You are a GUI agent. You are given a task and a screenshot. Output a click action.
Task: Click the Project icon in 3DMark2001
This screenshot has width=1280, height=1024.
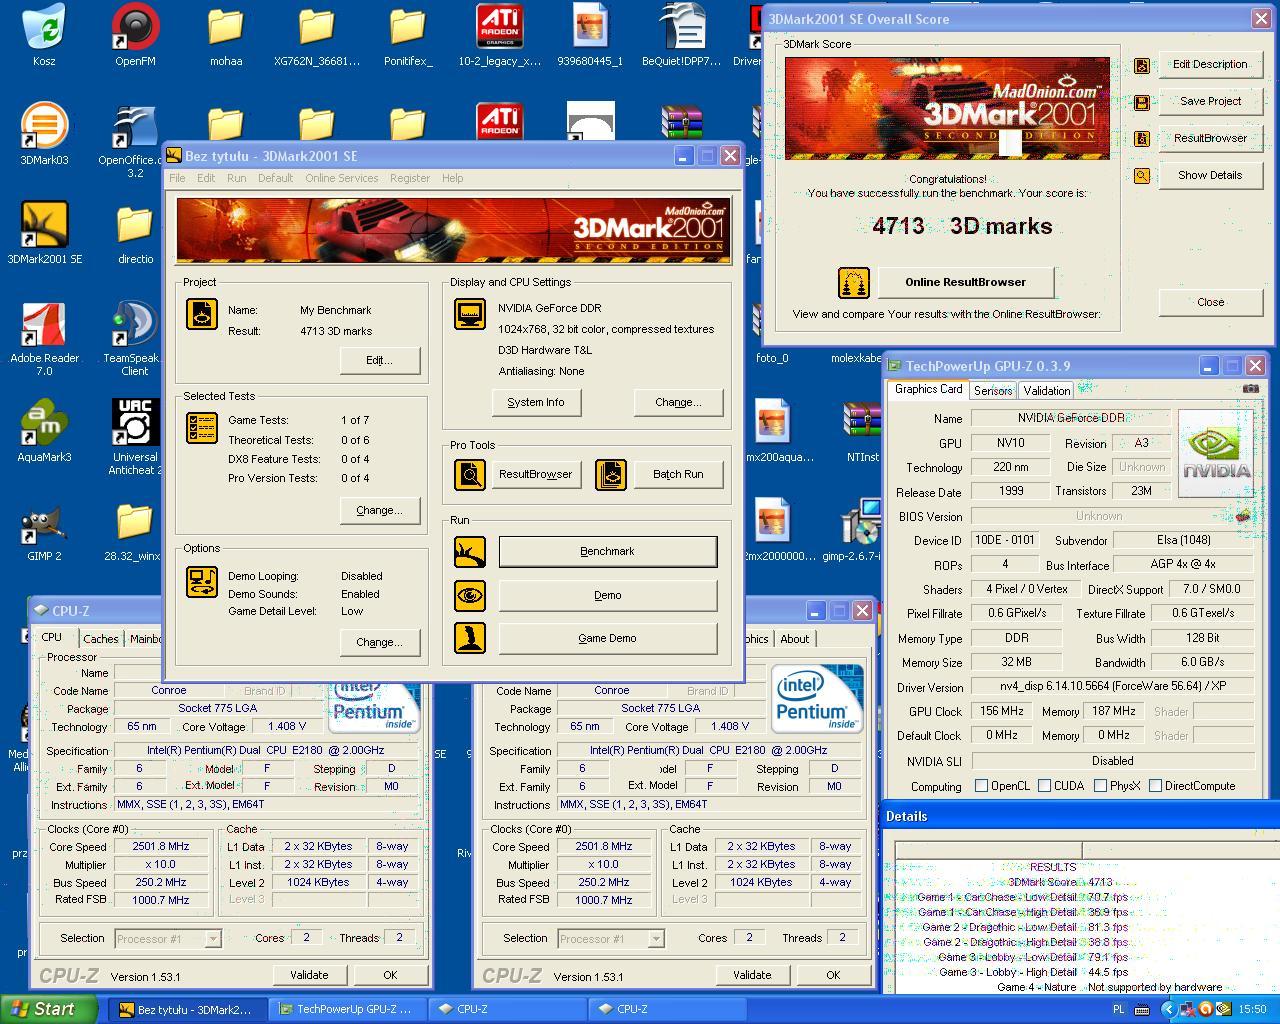pos(202,314)
